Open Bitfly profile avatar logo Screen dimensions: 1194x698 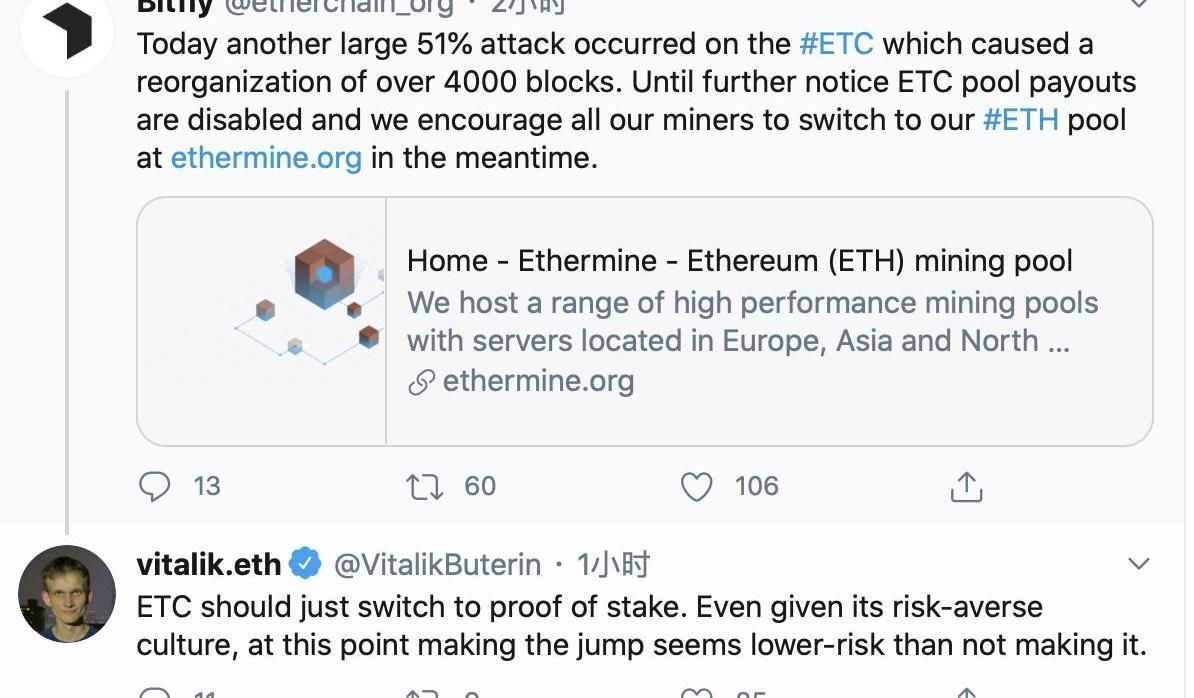point(67,30)
